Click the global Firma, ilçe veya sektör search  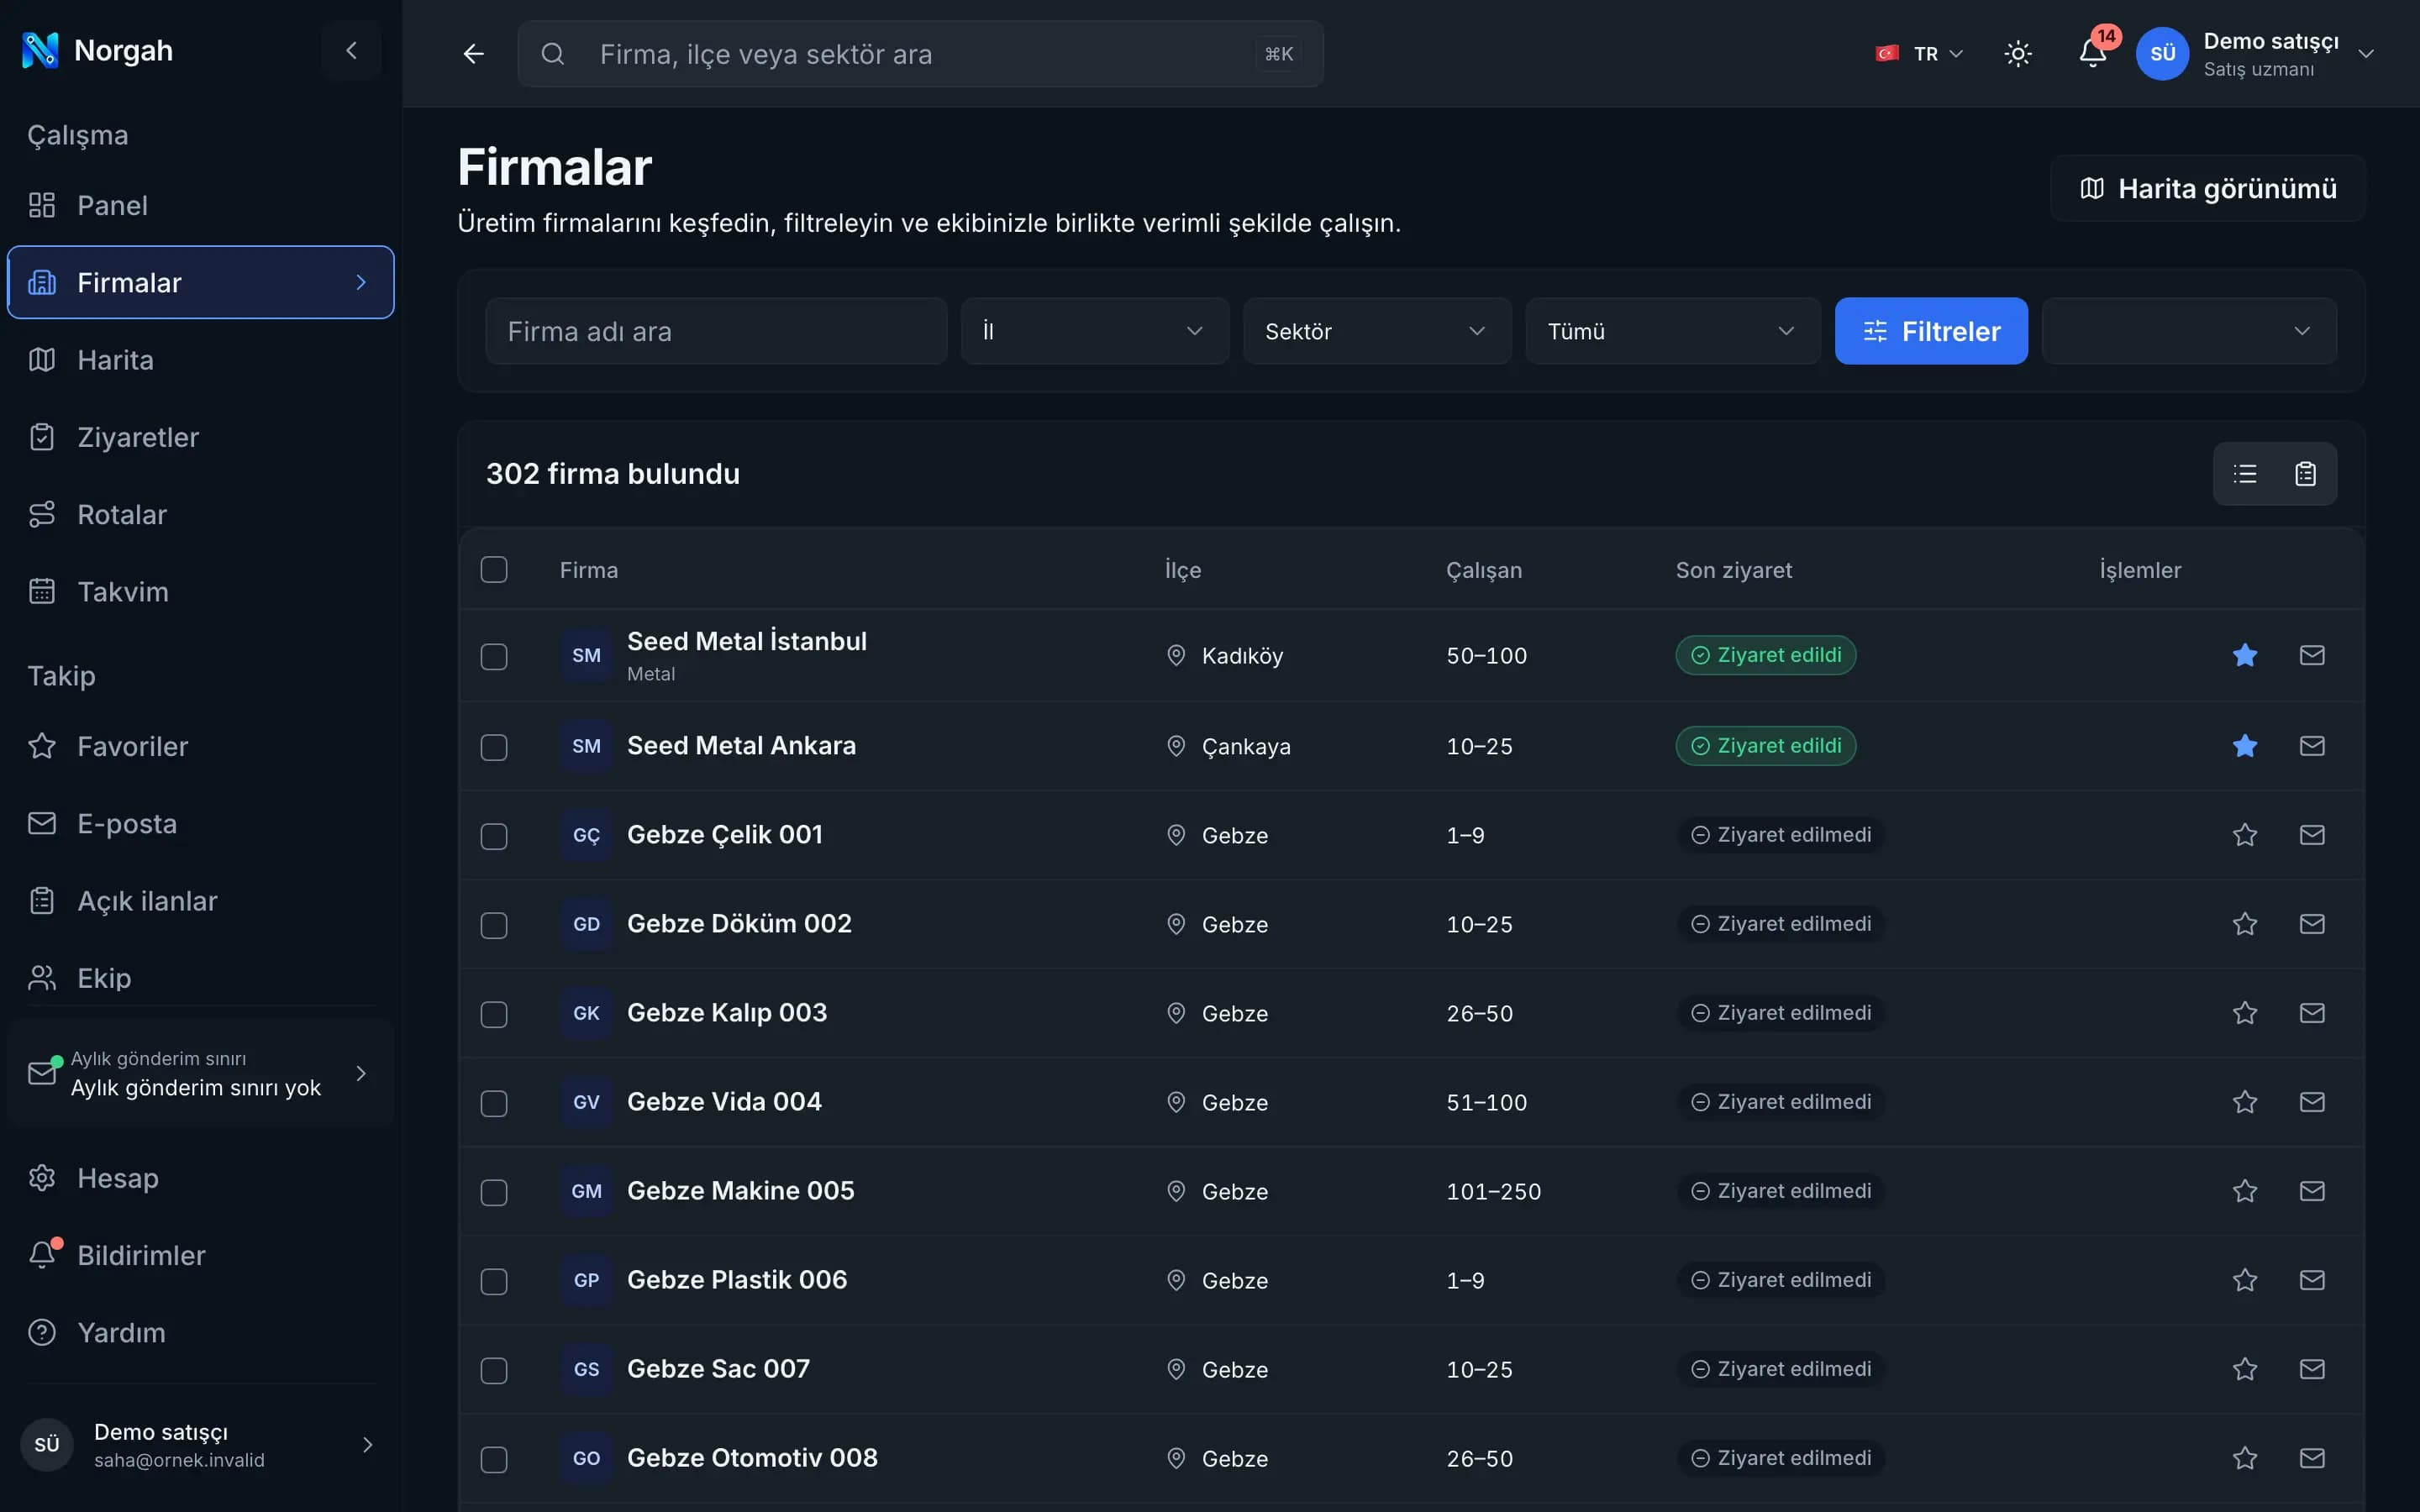pyautogui.click(x=920, y=54)
